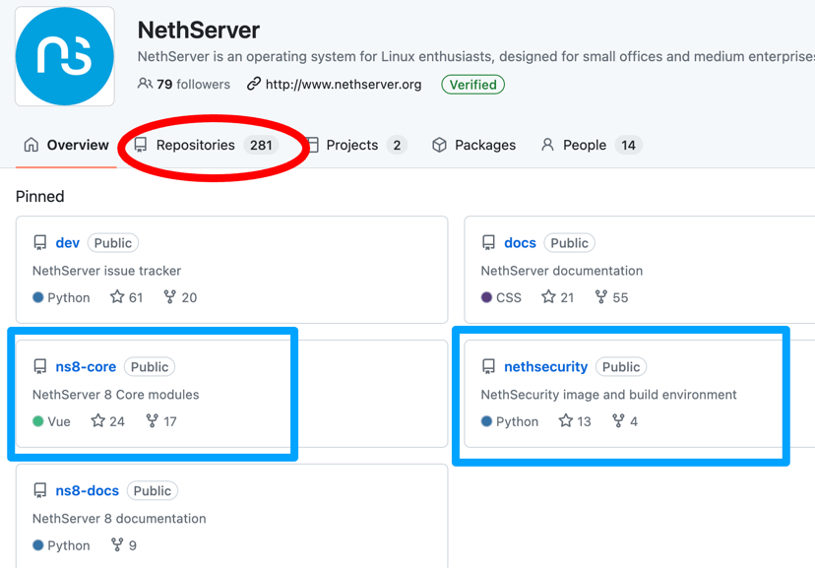This screenshot has height=568, width=815.
Task: Click the repo icon beside docs
Action: pyautogui.click(x=489, y=243)
